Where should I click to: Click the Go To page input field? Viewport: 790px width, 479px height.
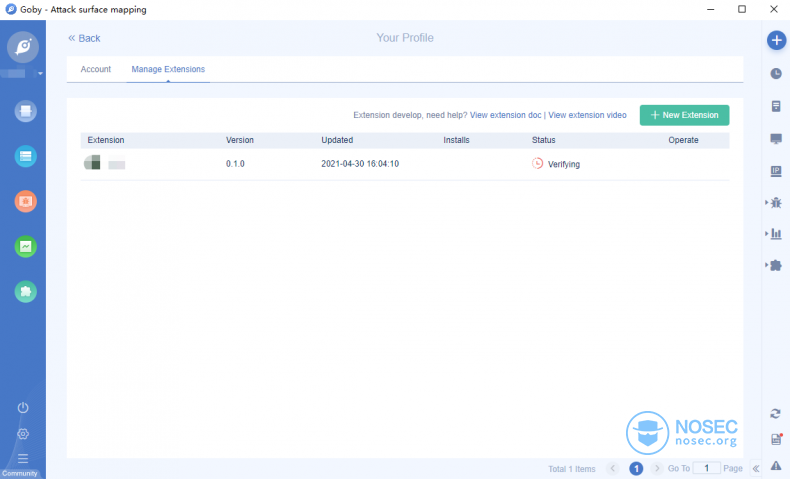coord(706,468)
